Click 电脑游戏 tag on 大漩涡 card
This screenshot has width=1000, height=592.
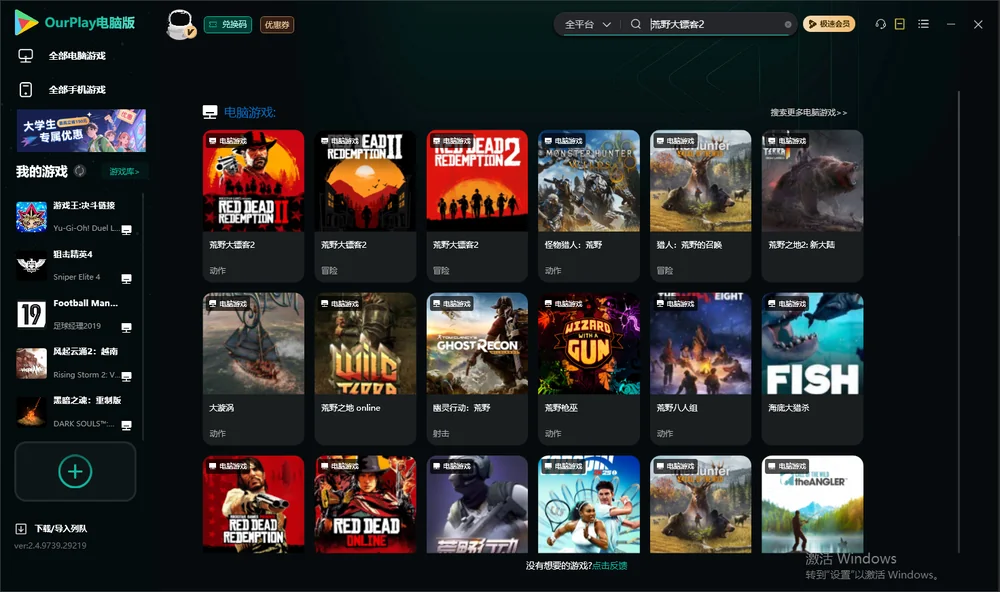pyautogui.click(x=228, y=304)
